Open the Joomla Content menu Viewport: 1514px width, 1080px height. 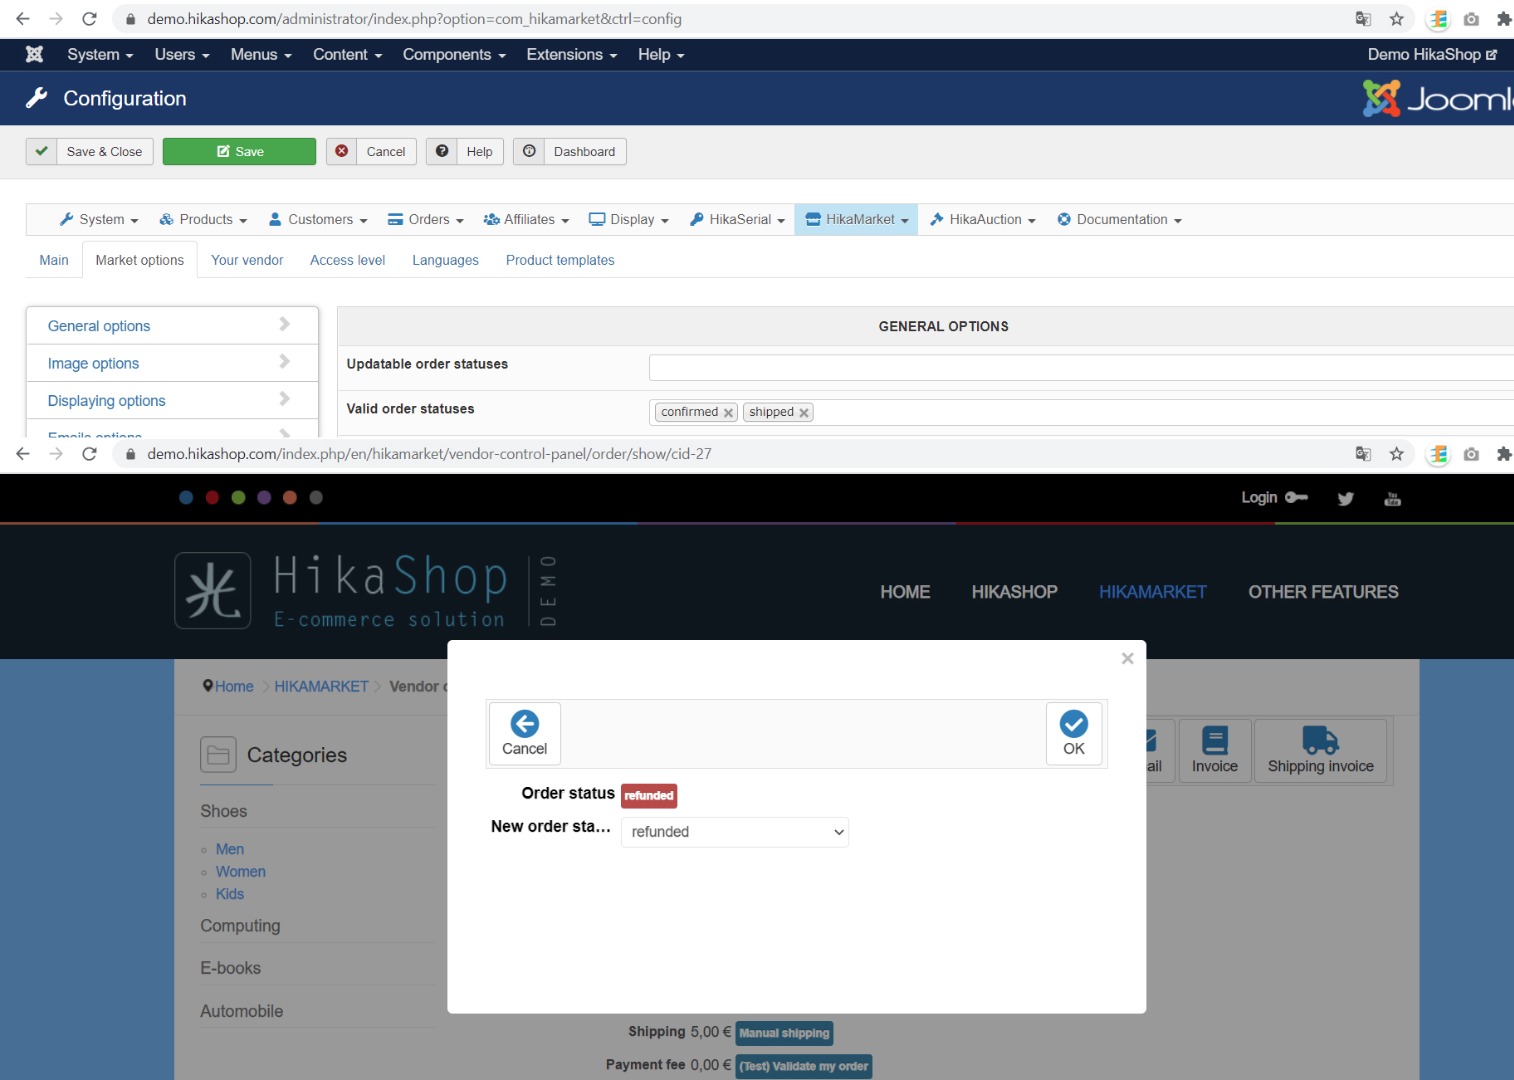tap(348, 55)
